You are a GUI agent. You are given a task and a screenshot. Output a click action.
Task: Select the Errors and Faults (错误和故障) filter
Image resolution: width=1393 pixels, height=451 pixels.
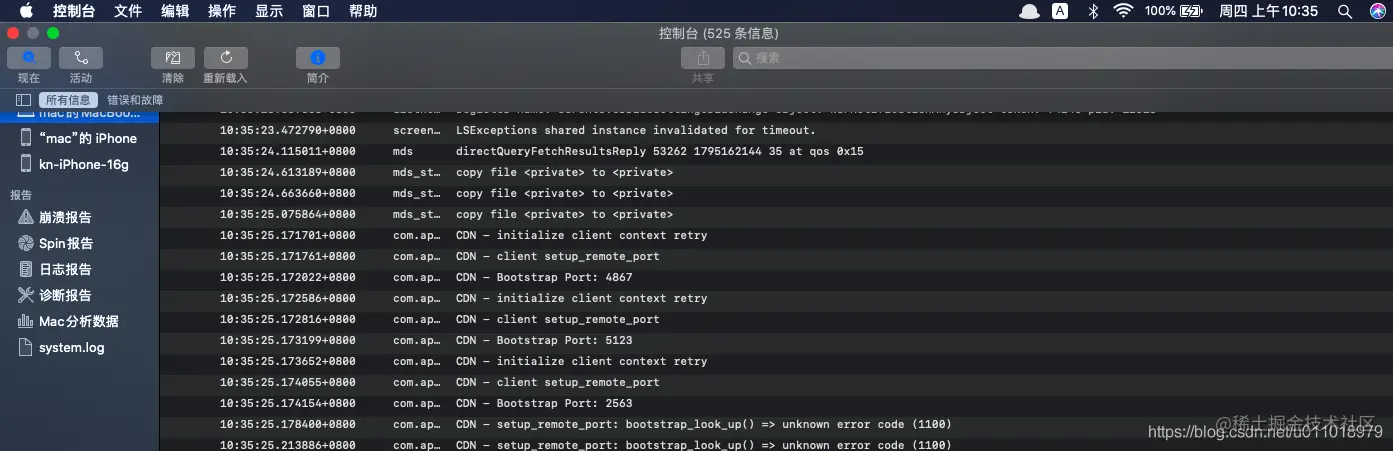point(135,100)
